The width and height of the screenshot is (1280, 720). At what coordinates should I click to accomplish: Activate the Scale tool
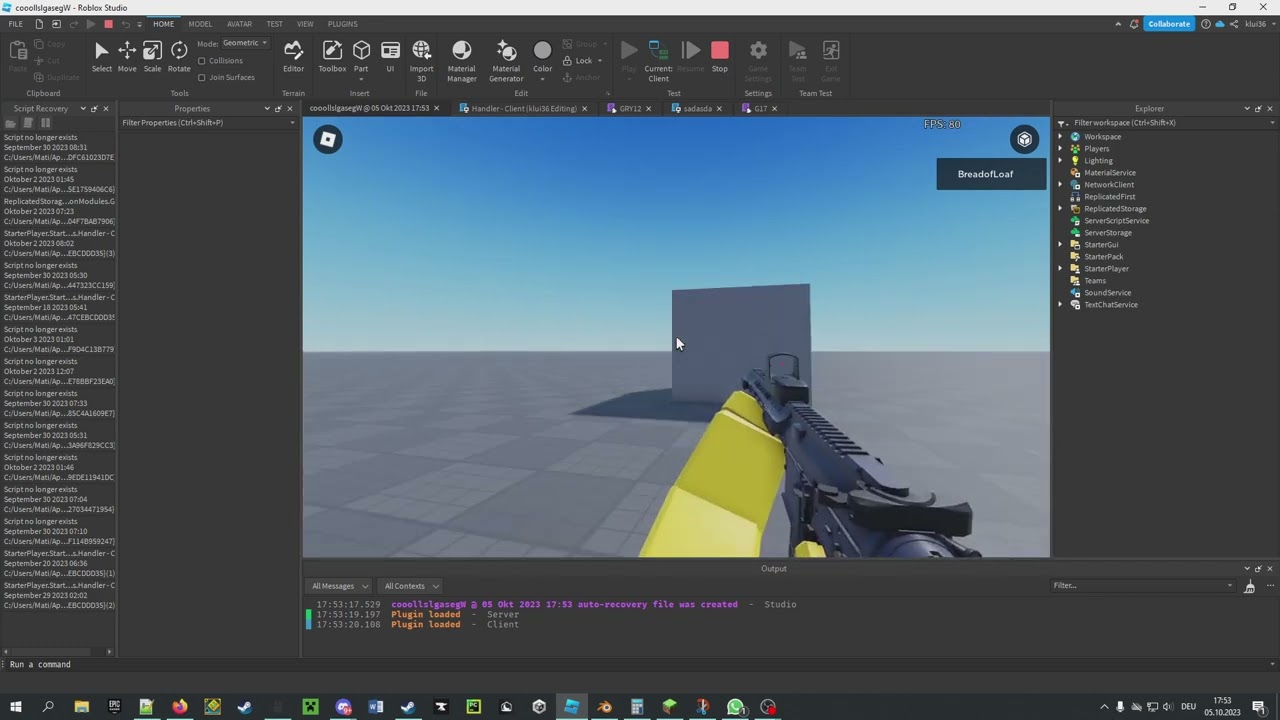click(152, 57)
